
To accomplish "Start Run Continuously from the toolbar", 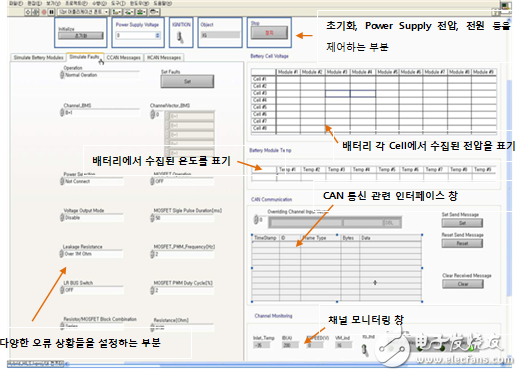I will click(x=35, y=12).
